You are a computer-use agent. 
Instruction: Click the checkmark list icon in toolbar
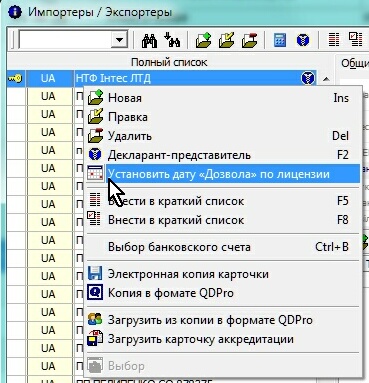[355, 40]
